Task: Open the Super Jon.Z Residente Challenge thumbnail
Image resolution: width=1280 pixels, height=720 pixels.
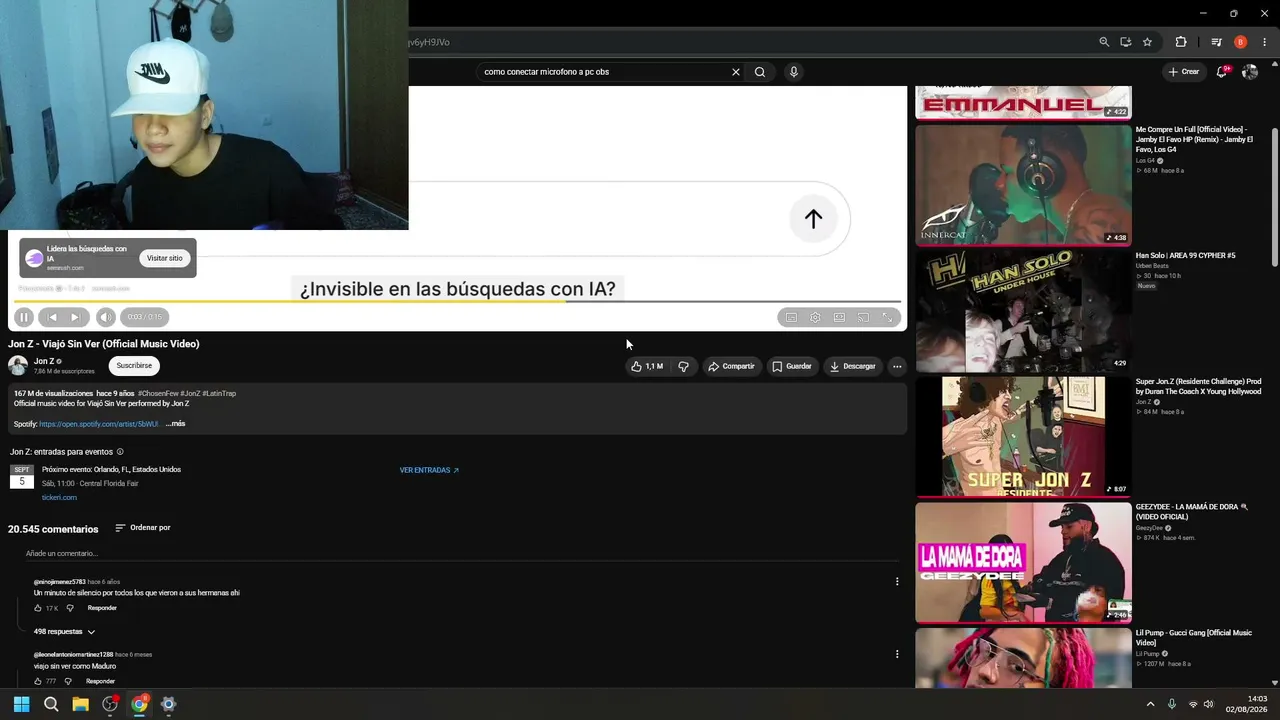Action: click(x=1023, y=436)
